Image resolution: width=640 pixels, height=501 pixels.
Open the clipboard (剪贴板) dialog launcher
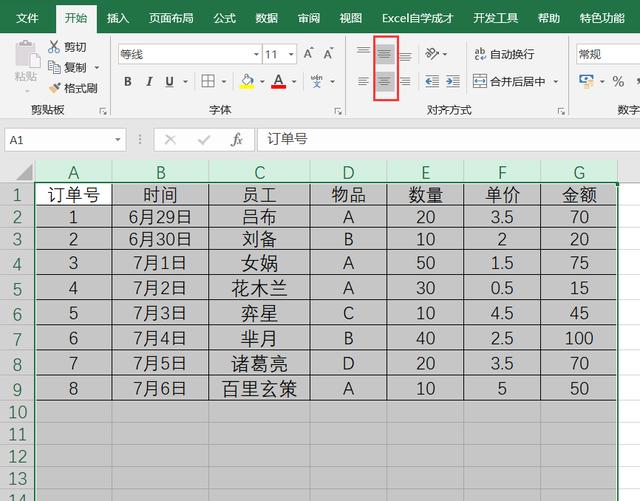tap(103, 111)
